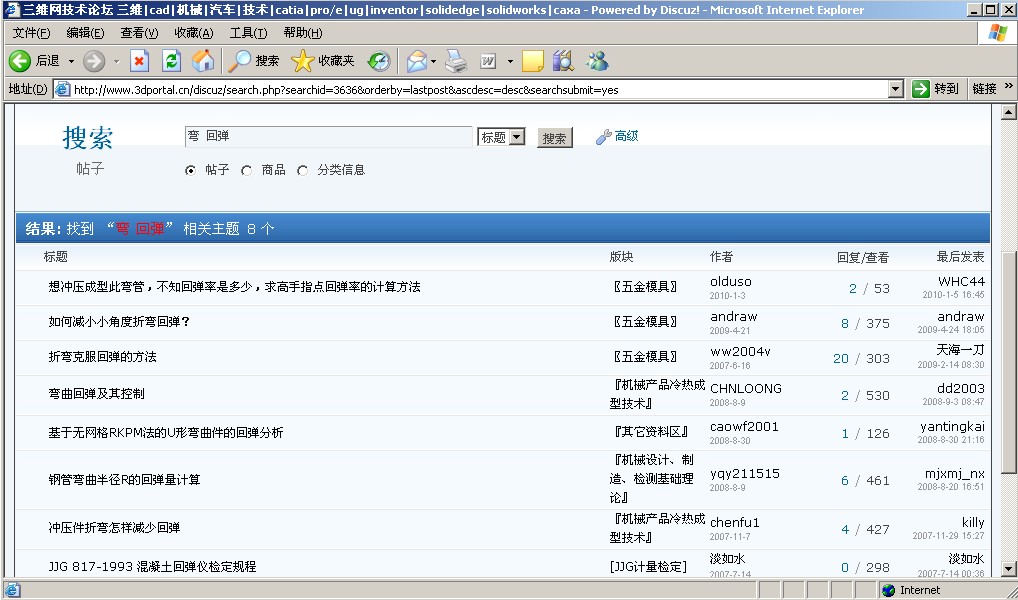This screenshot has width=1018, height=600.
Task: Open the Mail icon dropdown arrow
Action: coord(433,62)
